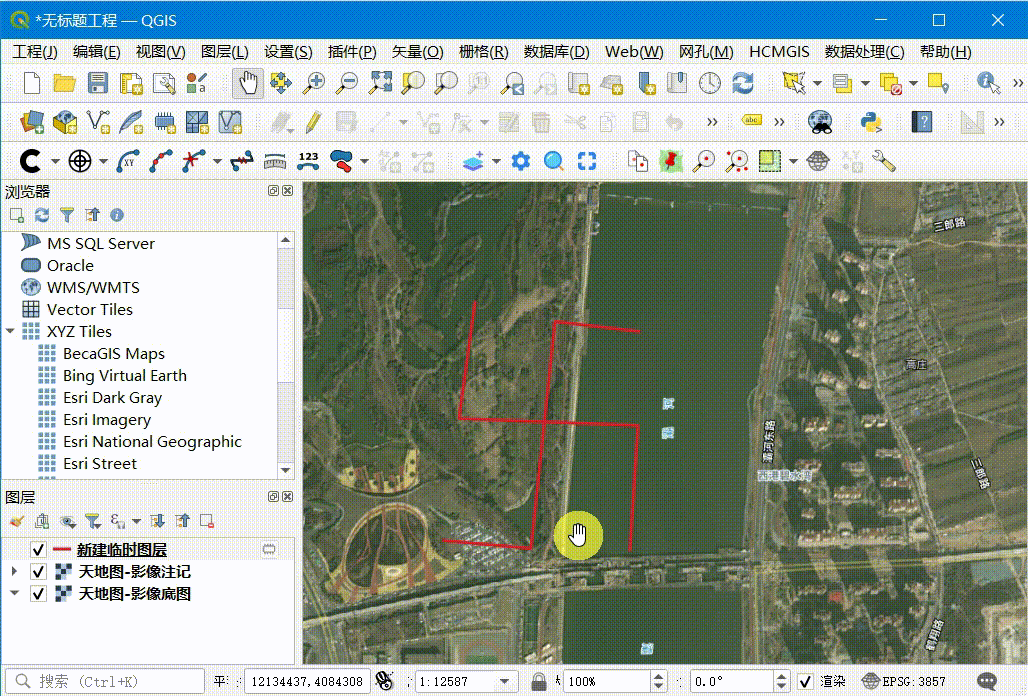Screen dimensions: 1028x696
Task: Filter the legend in Layers panel
Action: click(92, 521)
